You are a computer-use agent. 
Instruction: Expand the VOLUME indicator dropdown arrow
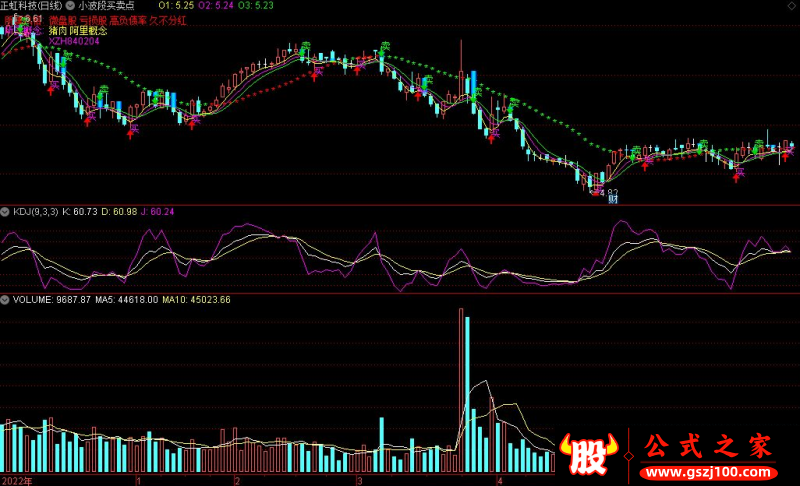[x=5, y=300]
